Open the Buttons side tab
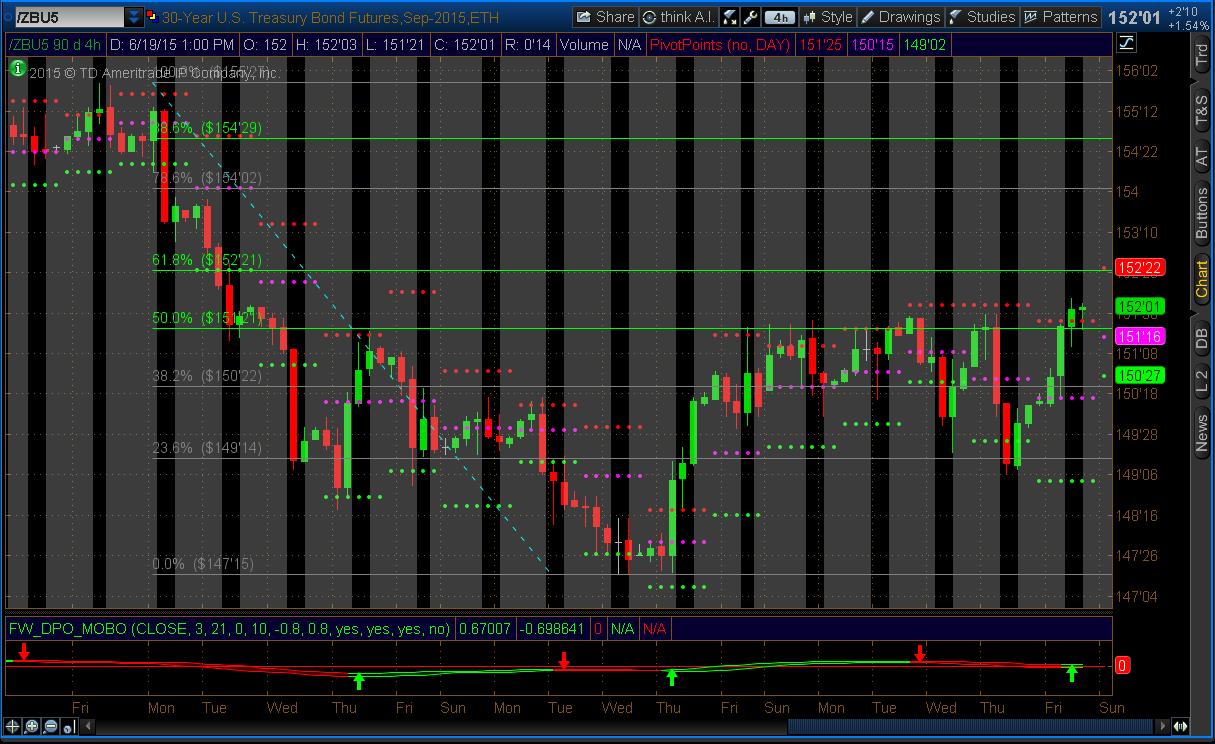 click(x=1201, y=214)
